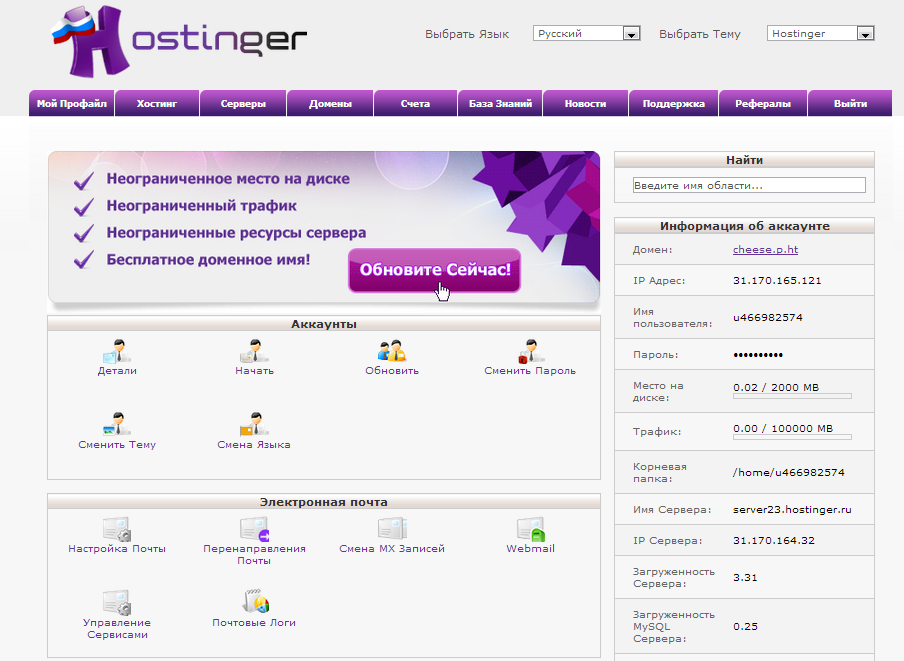Click the IP address 31.170.165.121
904x661 pixels.
pyautogui.click(x=777, y=281)
